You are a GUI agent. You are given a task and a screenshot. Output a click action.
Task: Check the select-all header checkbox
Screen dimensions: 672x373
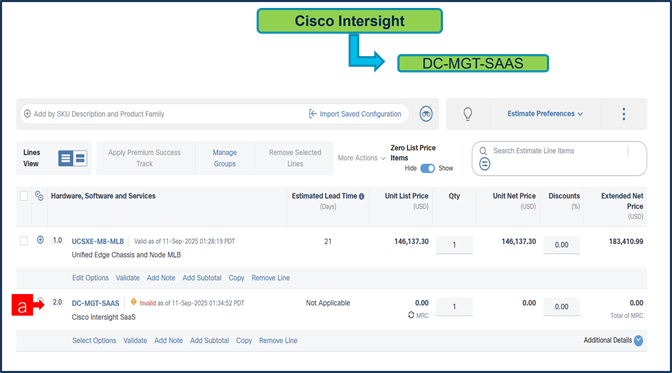click(24, 196)
